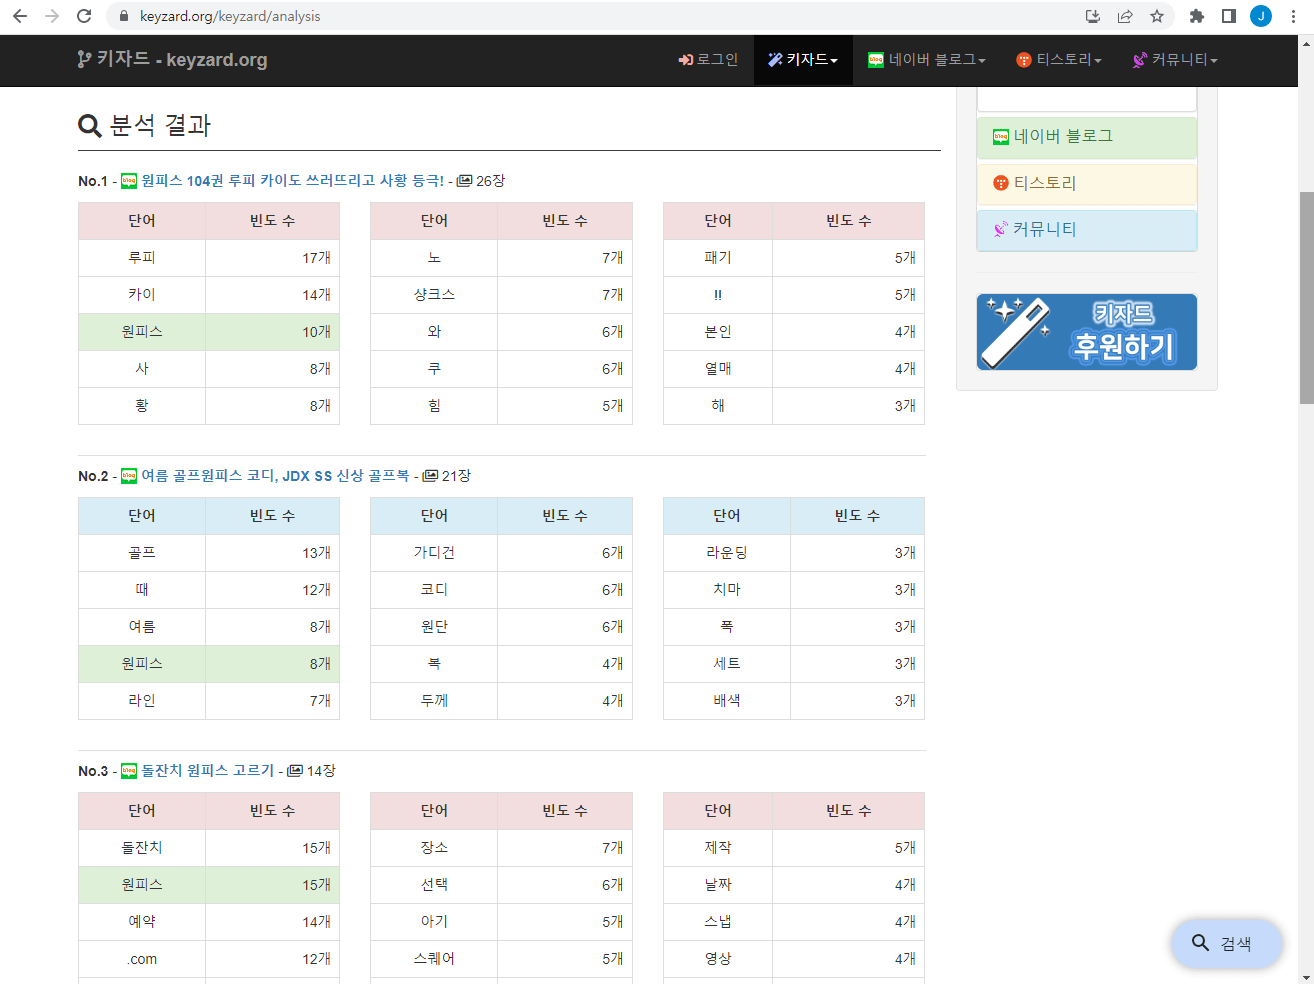Click the Naver blog icon next to No.1 post title

tap(129, 181)
